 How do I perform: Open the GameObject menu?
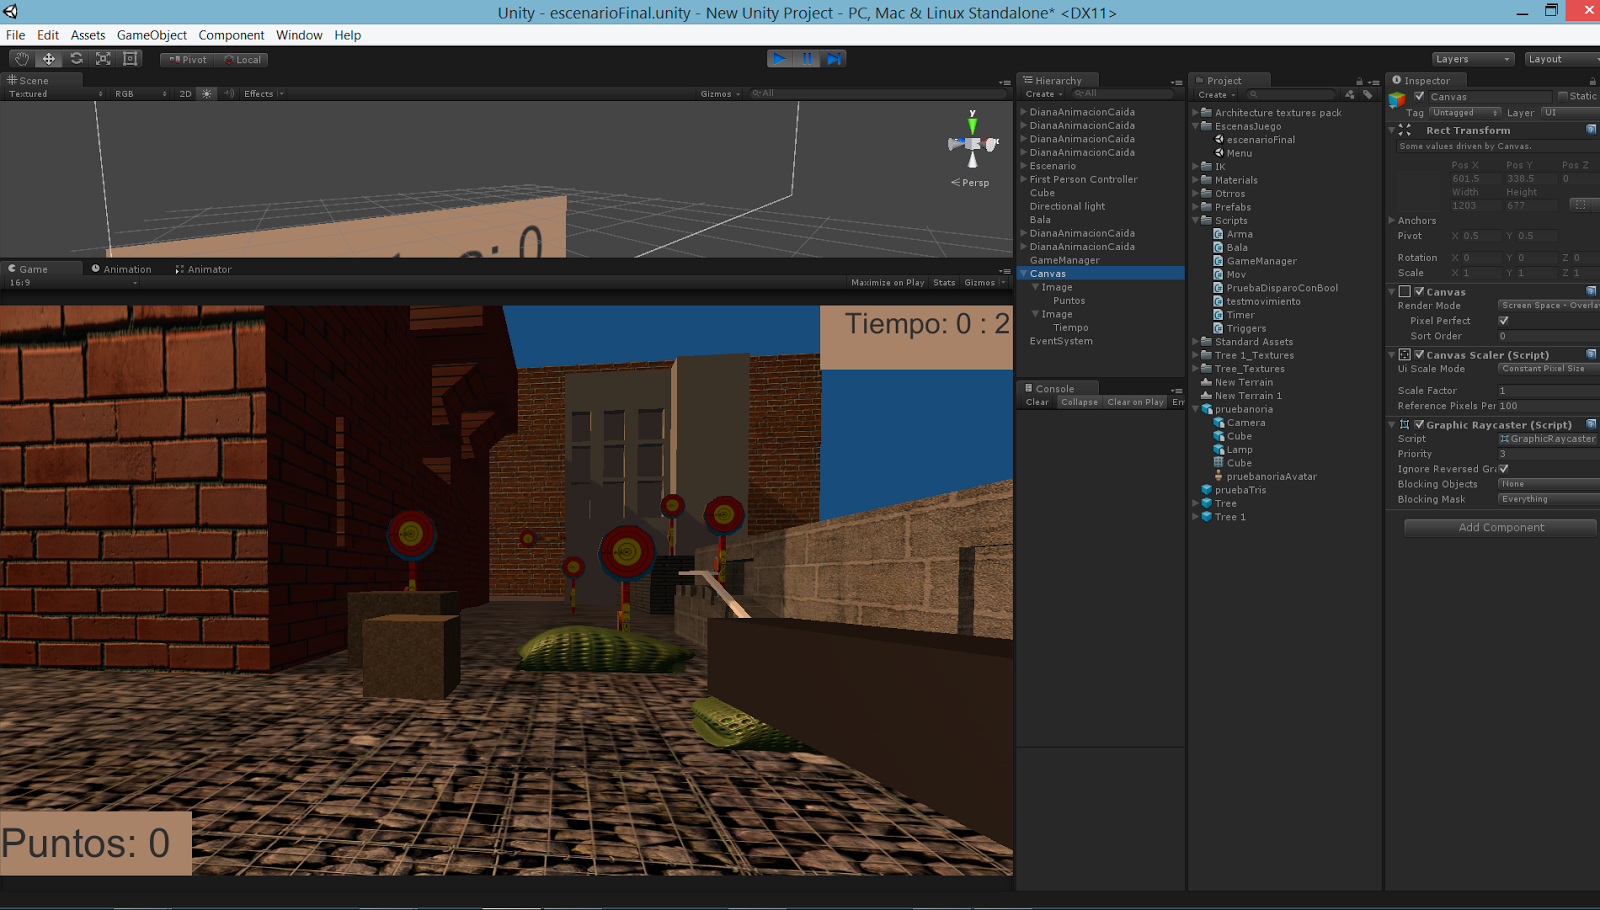(151, 35)
